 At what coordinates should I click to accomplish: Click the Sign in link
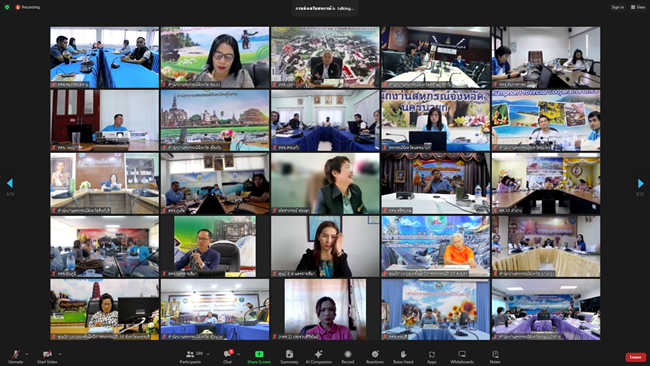click(x=617, y=7)
